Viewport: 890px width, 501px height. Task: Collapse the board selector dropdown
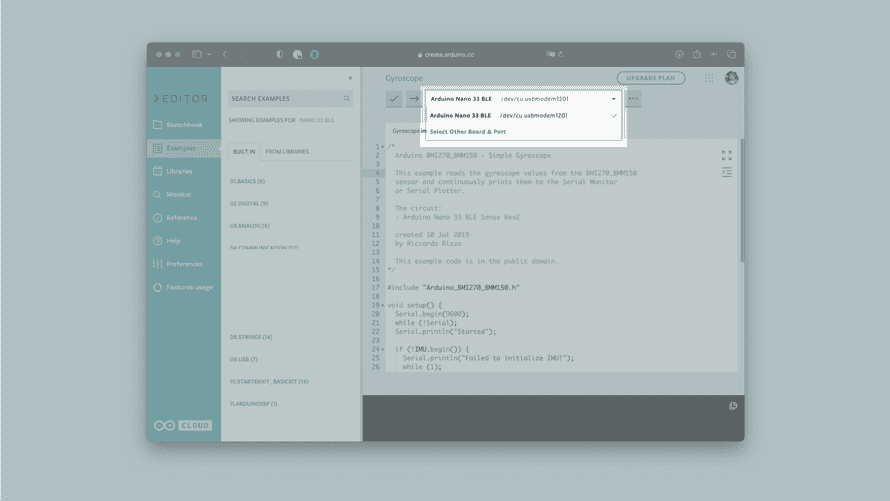pyautogui.click(x=614, y=99)
